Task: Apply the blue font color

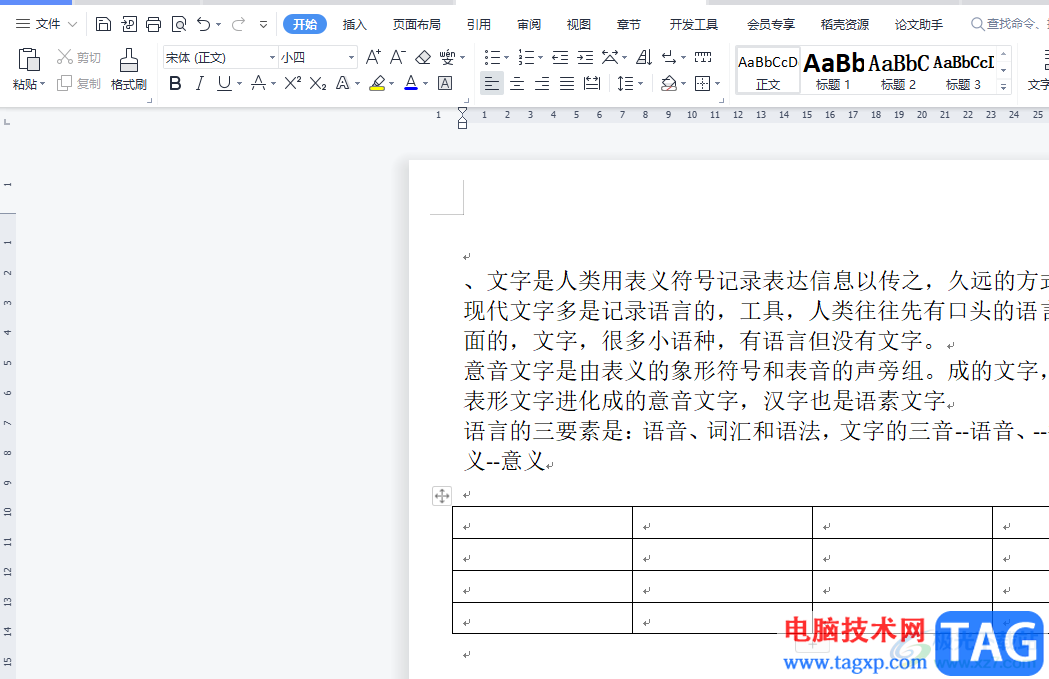Action: pos(411,84)
